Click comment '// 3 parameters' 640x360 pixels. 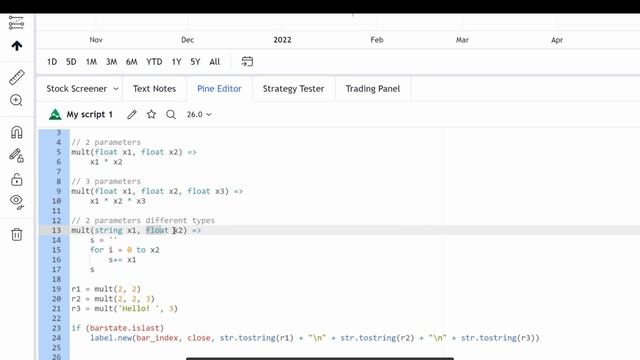click(106, 181)
